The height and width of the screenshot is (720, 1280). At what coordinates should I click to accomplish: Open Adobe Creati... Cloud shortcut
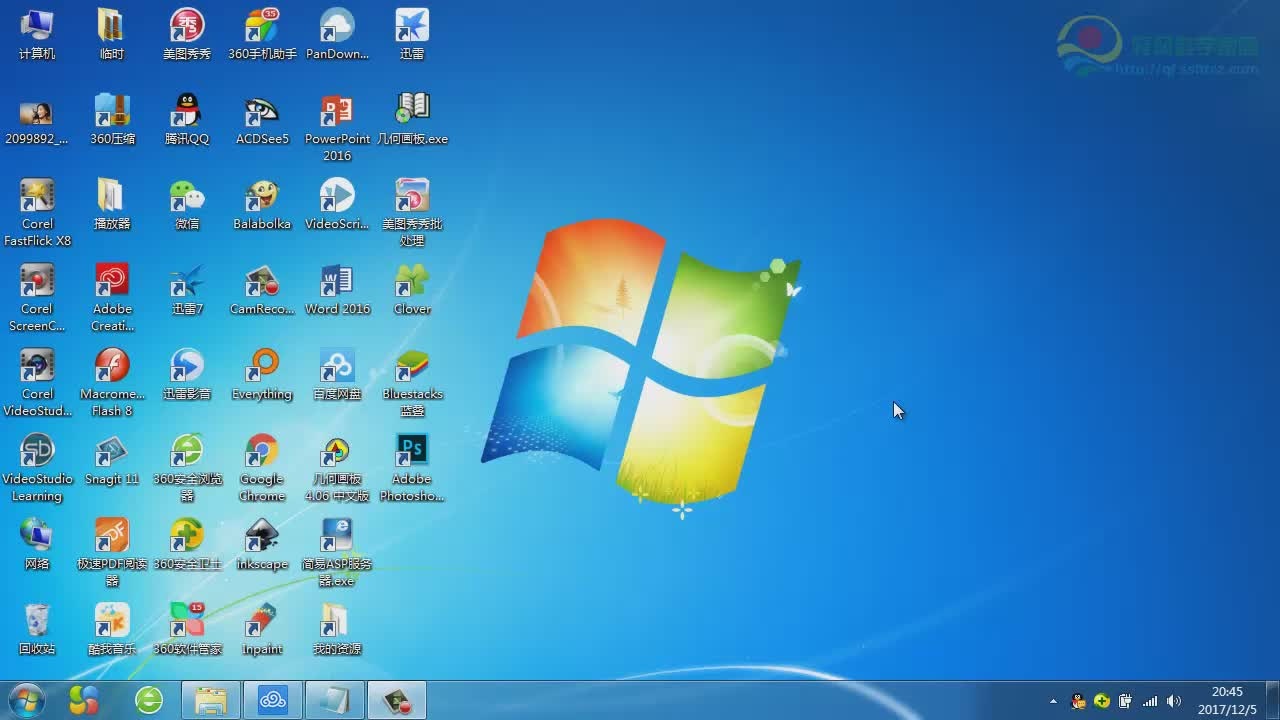click(112, 298)
